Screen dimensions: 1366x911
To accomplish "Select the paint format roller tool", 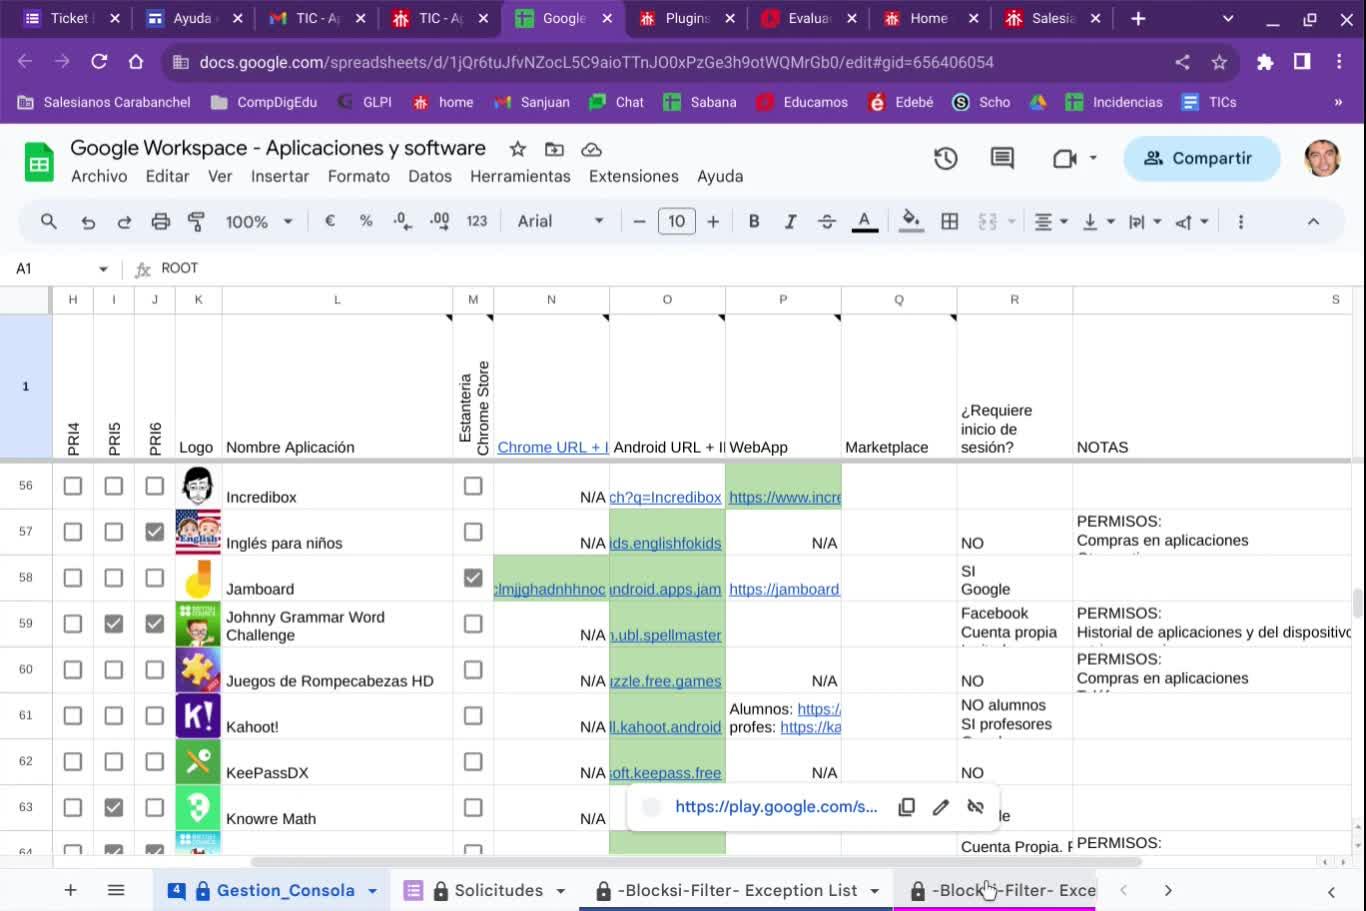I will coord(196,221).
